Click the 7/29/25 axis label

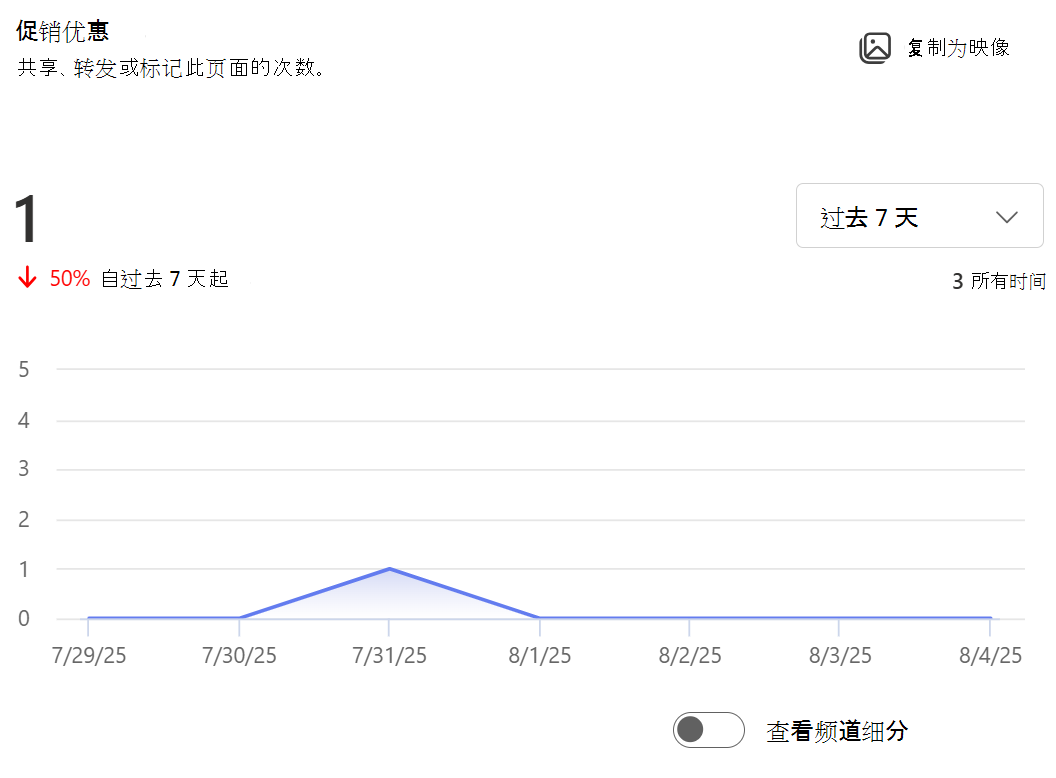point(89,655)
